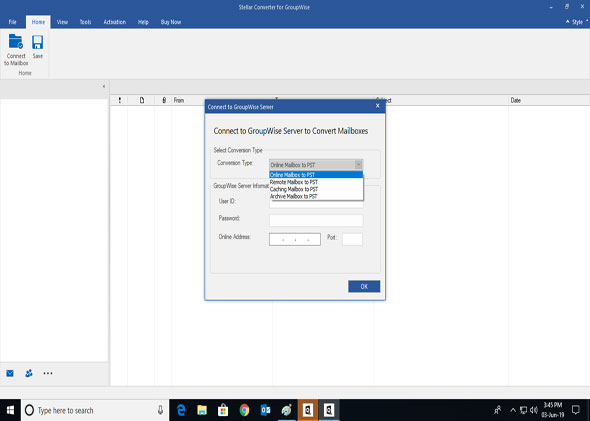Open File Explorer from taskbar
Screen dimensions: 590x421
tap(202, 410)
